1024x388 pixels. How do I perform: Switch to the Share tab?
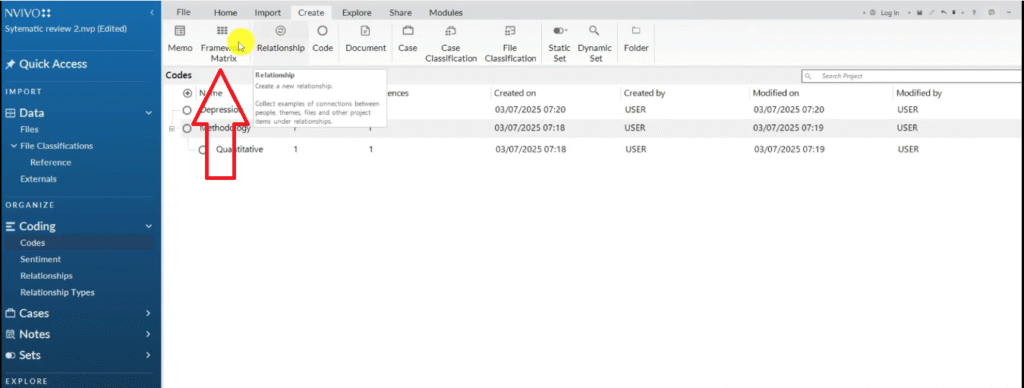pos(400,12)
